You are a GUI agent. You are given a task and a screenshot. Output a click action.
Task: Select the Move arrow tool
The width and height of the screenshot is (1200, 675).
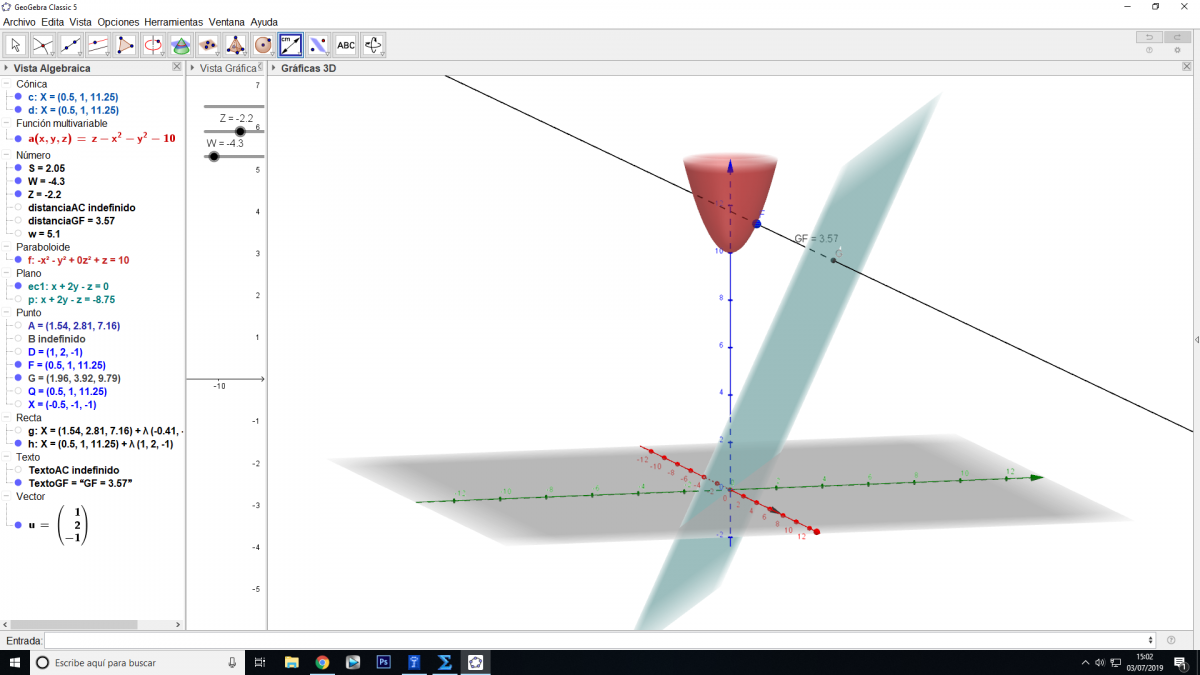pyautogui.click(x=16, y=44)
